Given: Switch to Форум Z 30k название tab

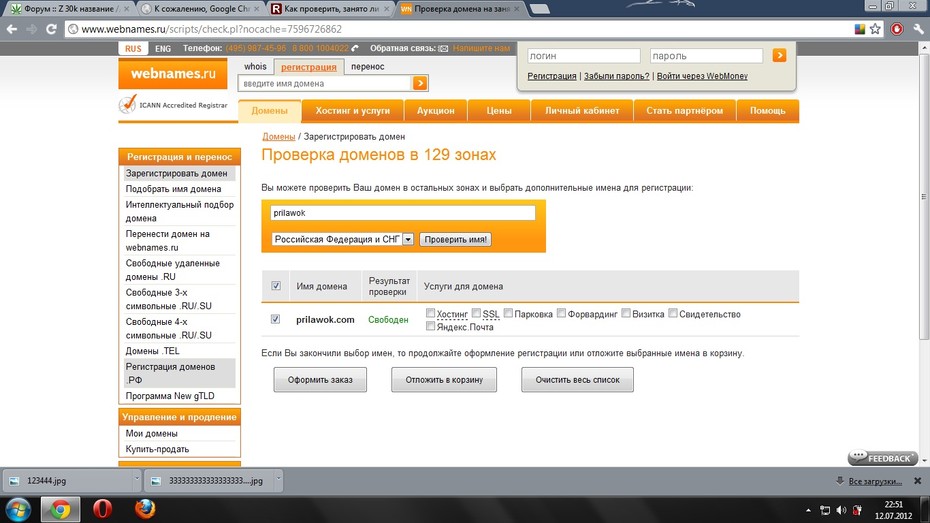Looking at the screenshot, I should (x=69, y=9).
